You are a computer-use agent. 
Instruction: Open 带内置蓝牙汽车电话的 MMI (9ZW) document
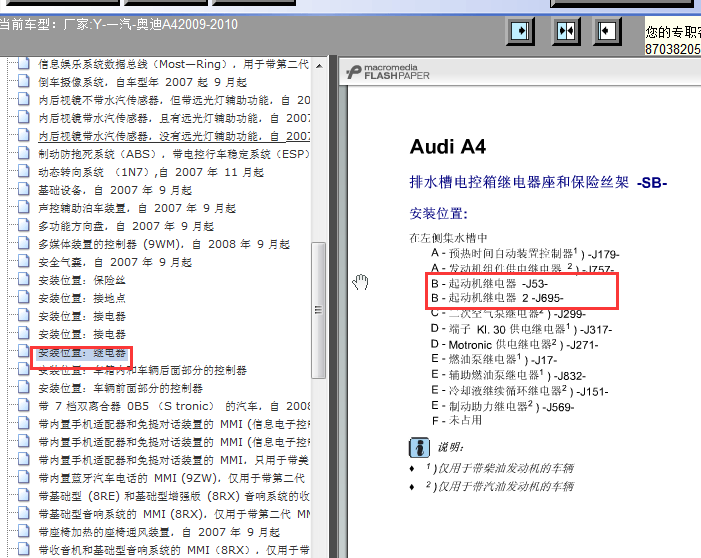(x=172, y=478)
